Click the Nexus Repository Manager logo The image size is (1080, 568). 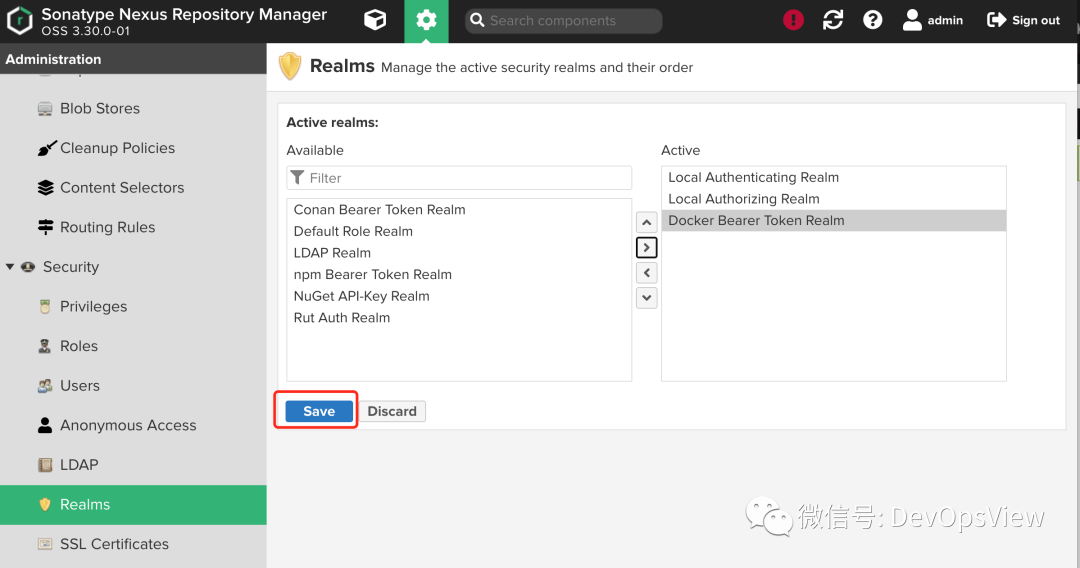pos(19,21)
